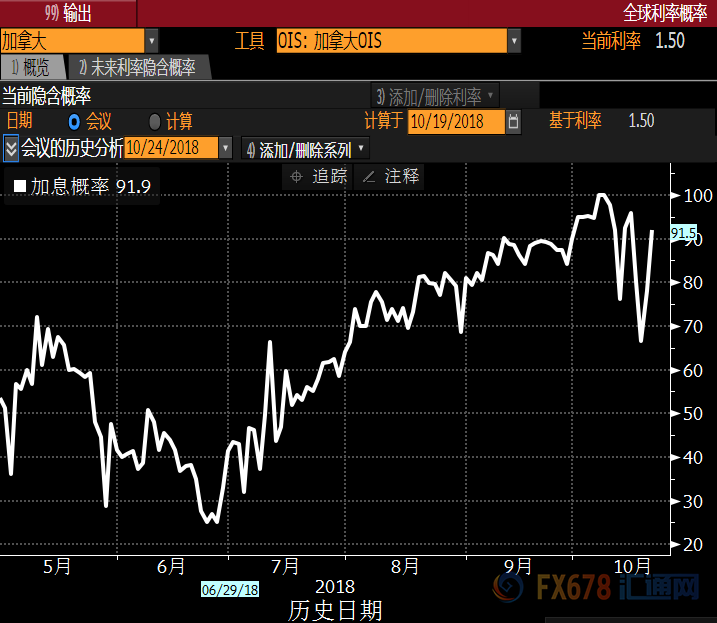Switch to the 1) 概览 tab
The height and width of the screenshot is (623, 717).
pyautogui.click(x=33, y=67)
